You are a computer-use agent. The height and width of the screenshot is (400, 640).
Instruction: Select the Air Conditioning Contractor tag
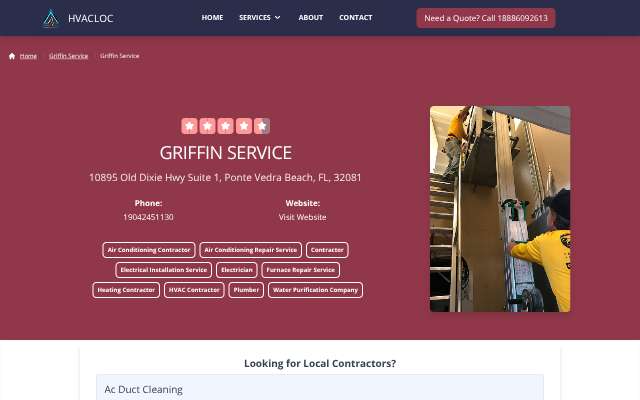149,250
